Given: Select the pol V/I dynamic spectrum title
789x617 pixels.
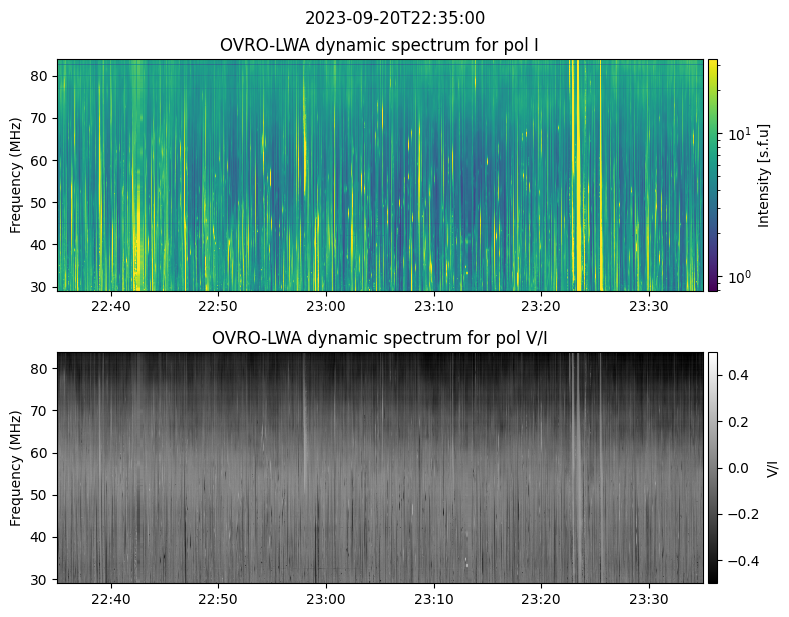Looking at the screenshot, I should [x=379, y=338].
